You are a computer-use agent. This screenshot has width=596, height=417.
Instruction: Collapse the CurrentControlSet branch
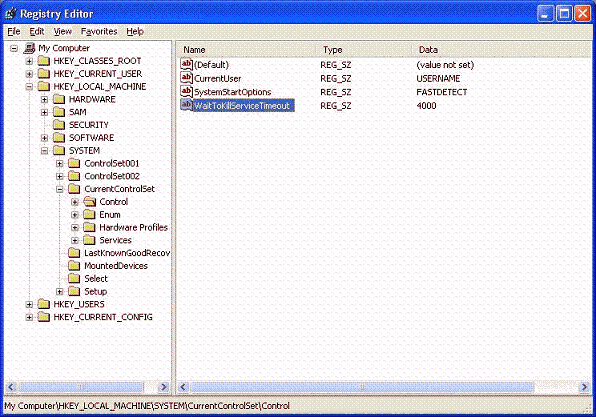click(60, 189)
